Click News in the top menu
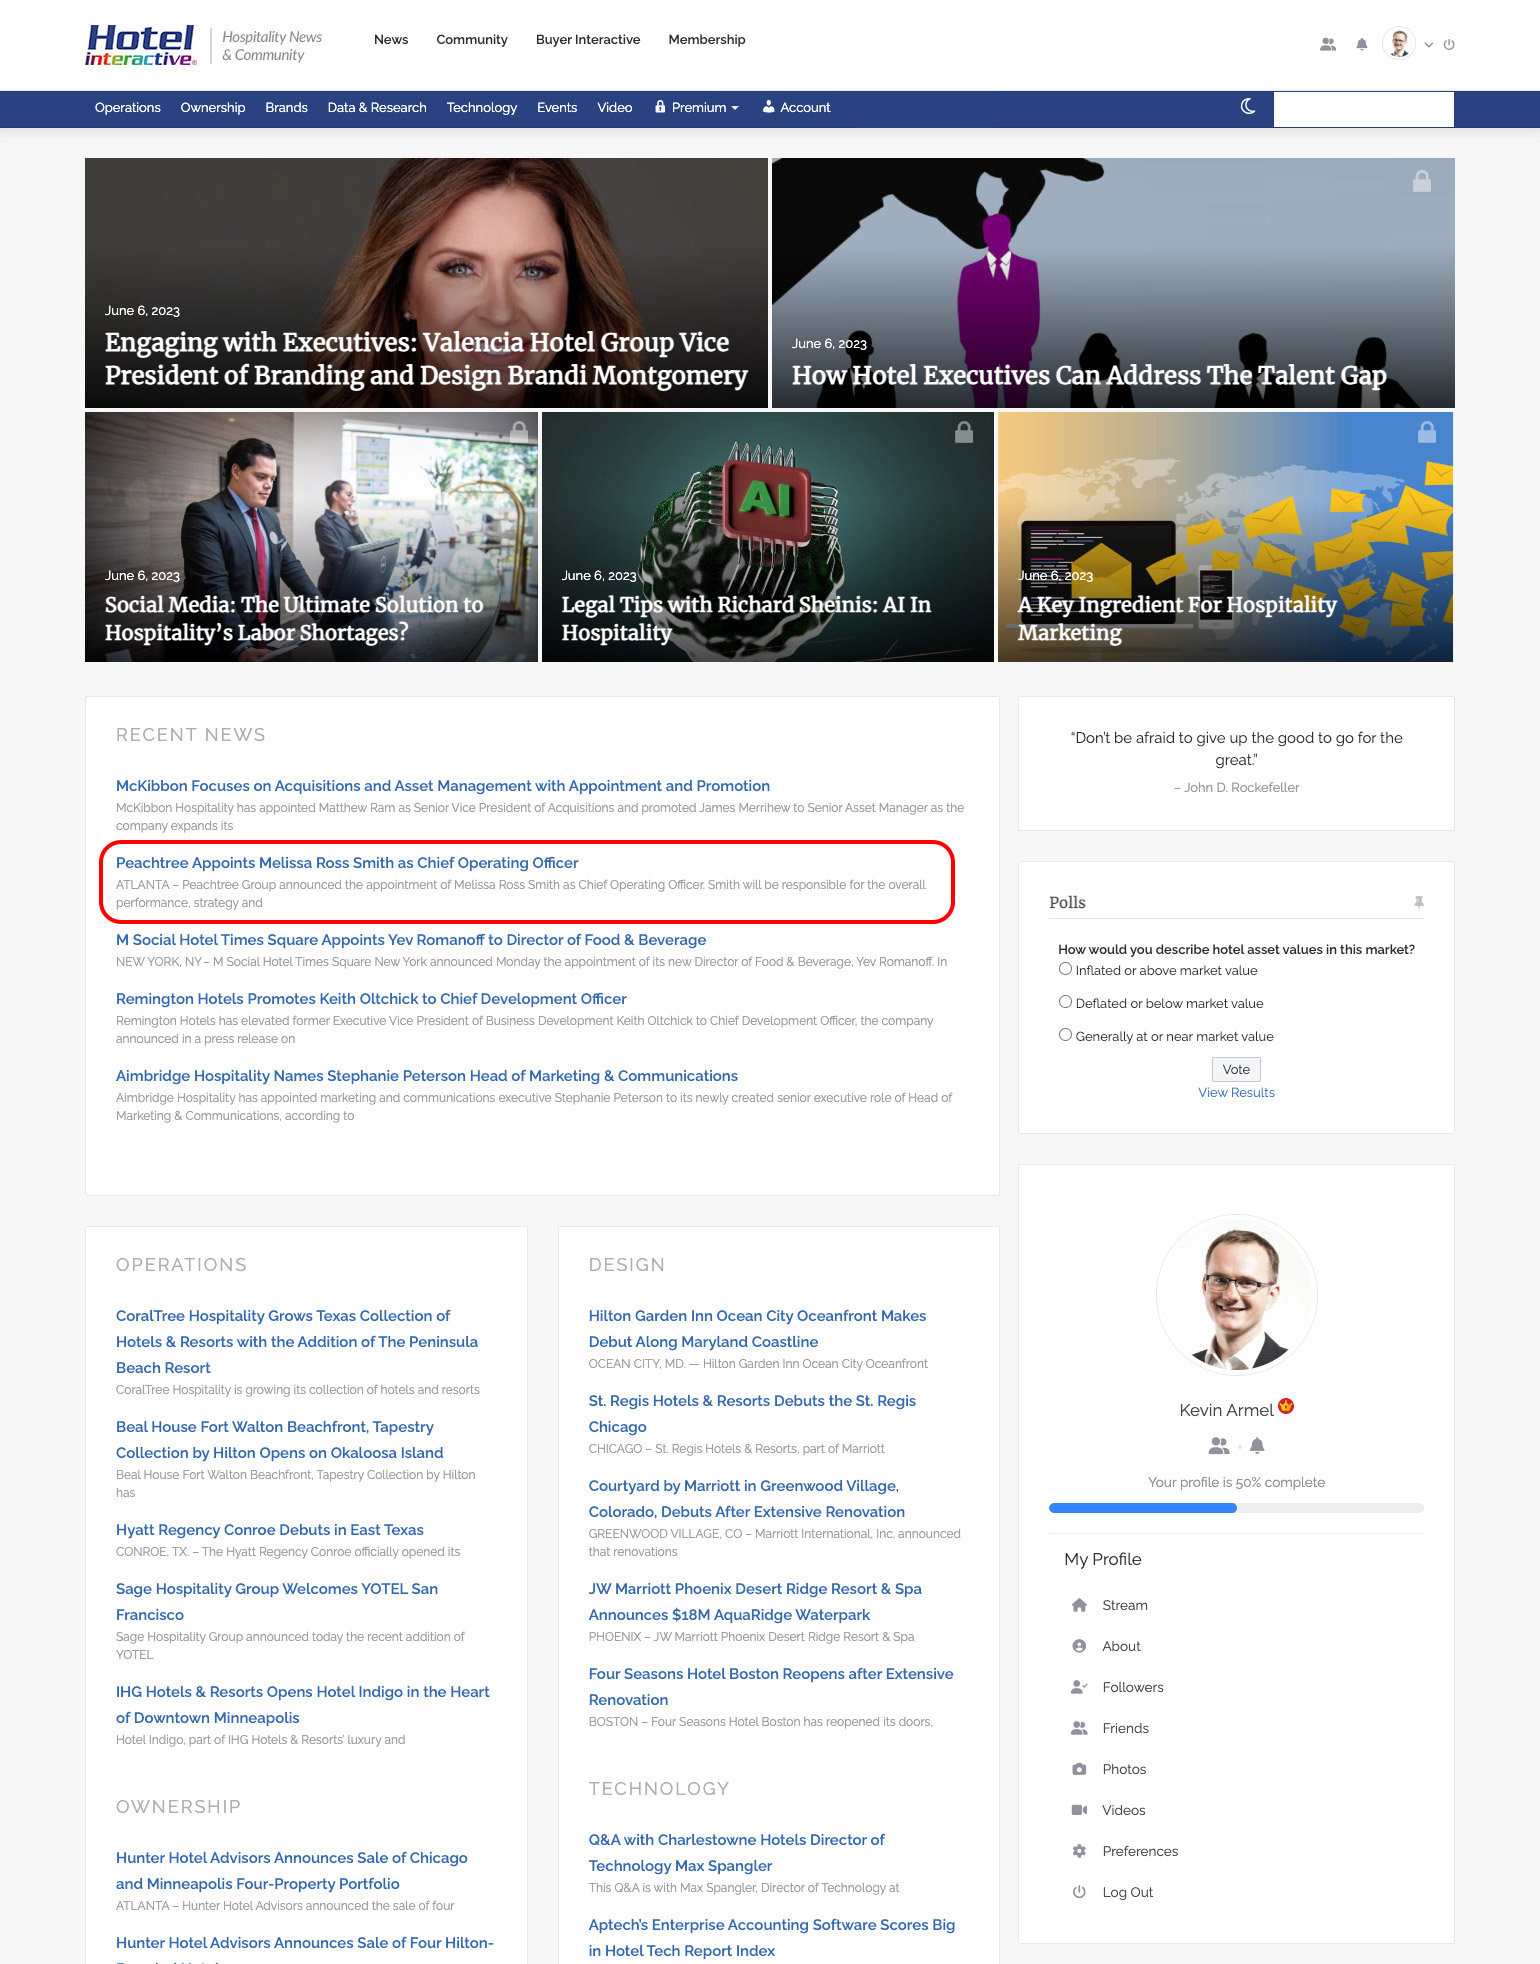This screenshot has width=1540, height=1964. pos(391,39)
